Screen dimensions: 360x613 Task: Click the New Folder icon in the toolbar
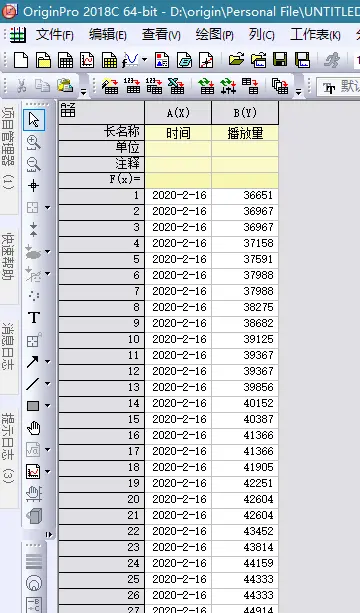[43, 60]
